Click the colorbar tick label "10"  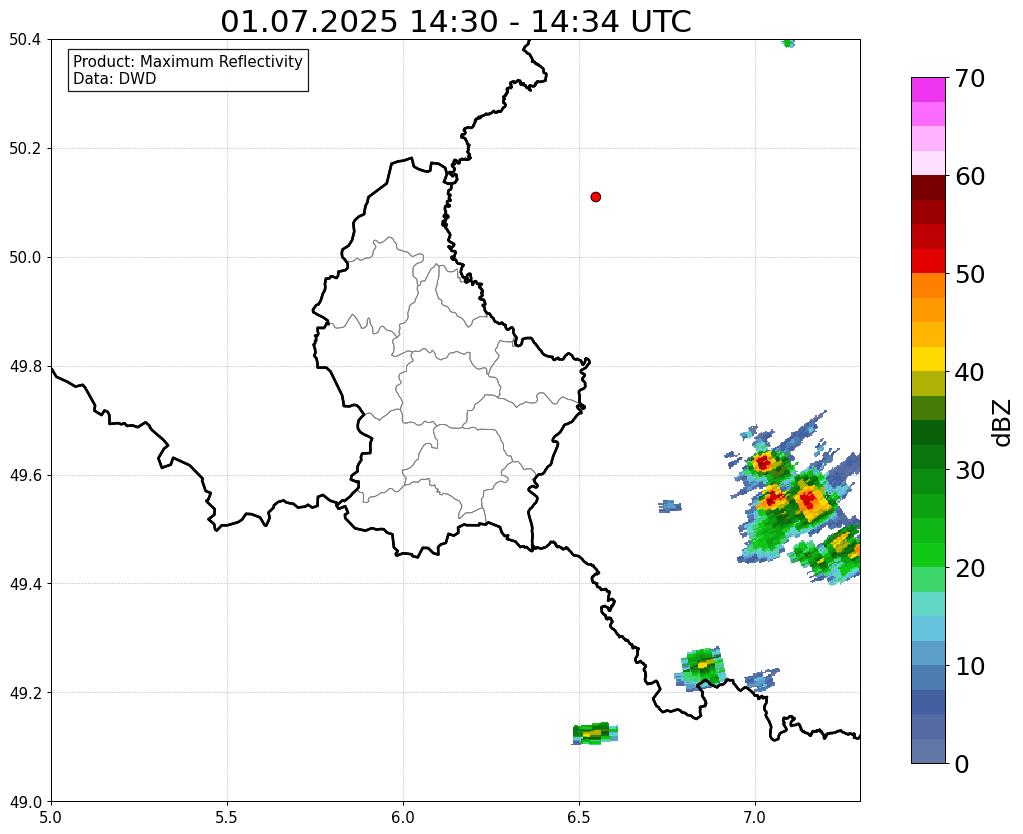coord(969,666)
